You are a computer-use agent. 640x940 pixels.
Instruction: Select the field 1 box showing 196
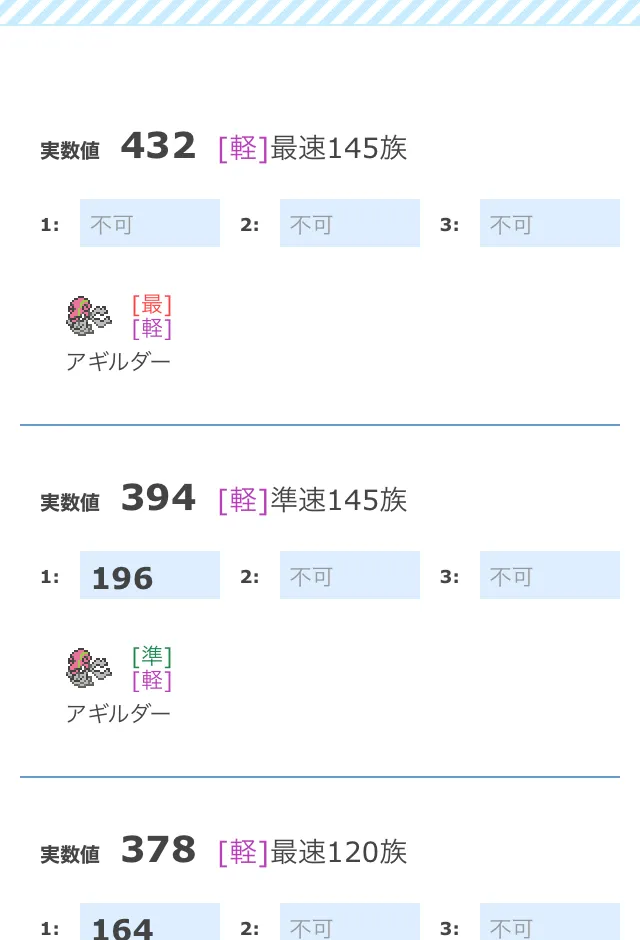150,575
